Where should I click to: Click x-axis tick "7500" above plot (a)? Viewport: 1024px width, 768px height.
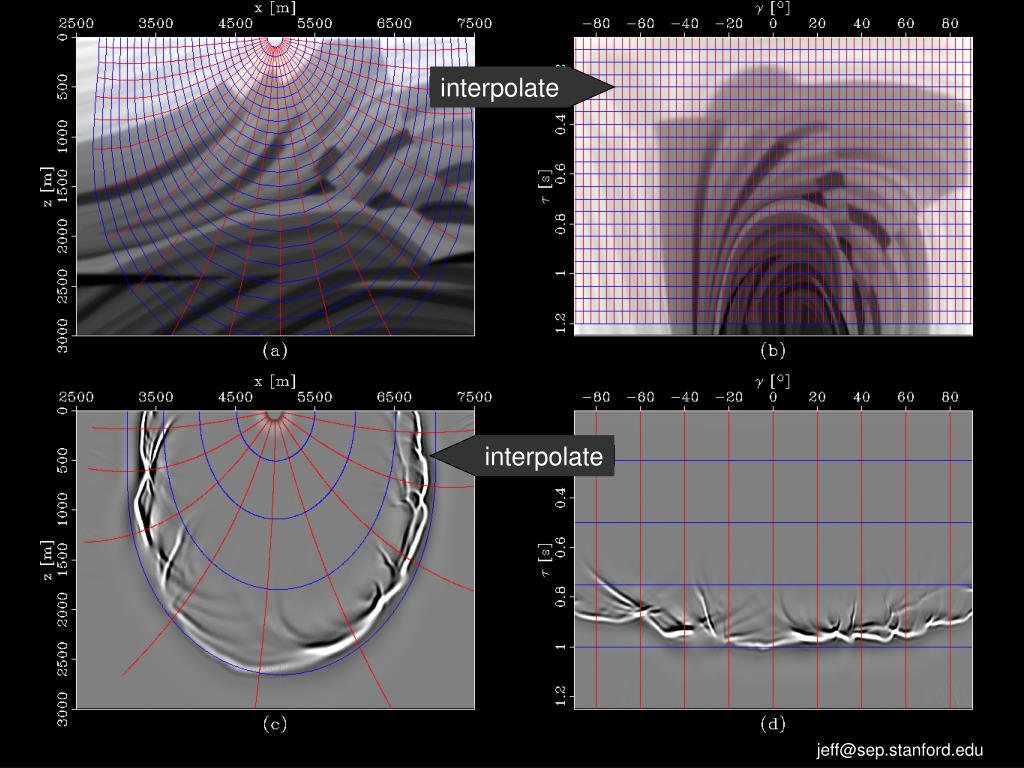click(474, 24)
